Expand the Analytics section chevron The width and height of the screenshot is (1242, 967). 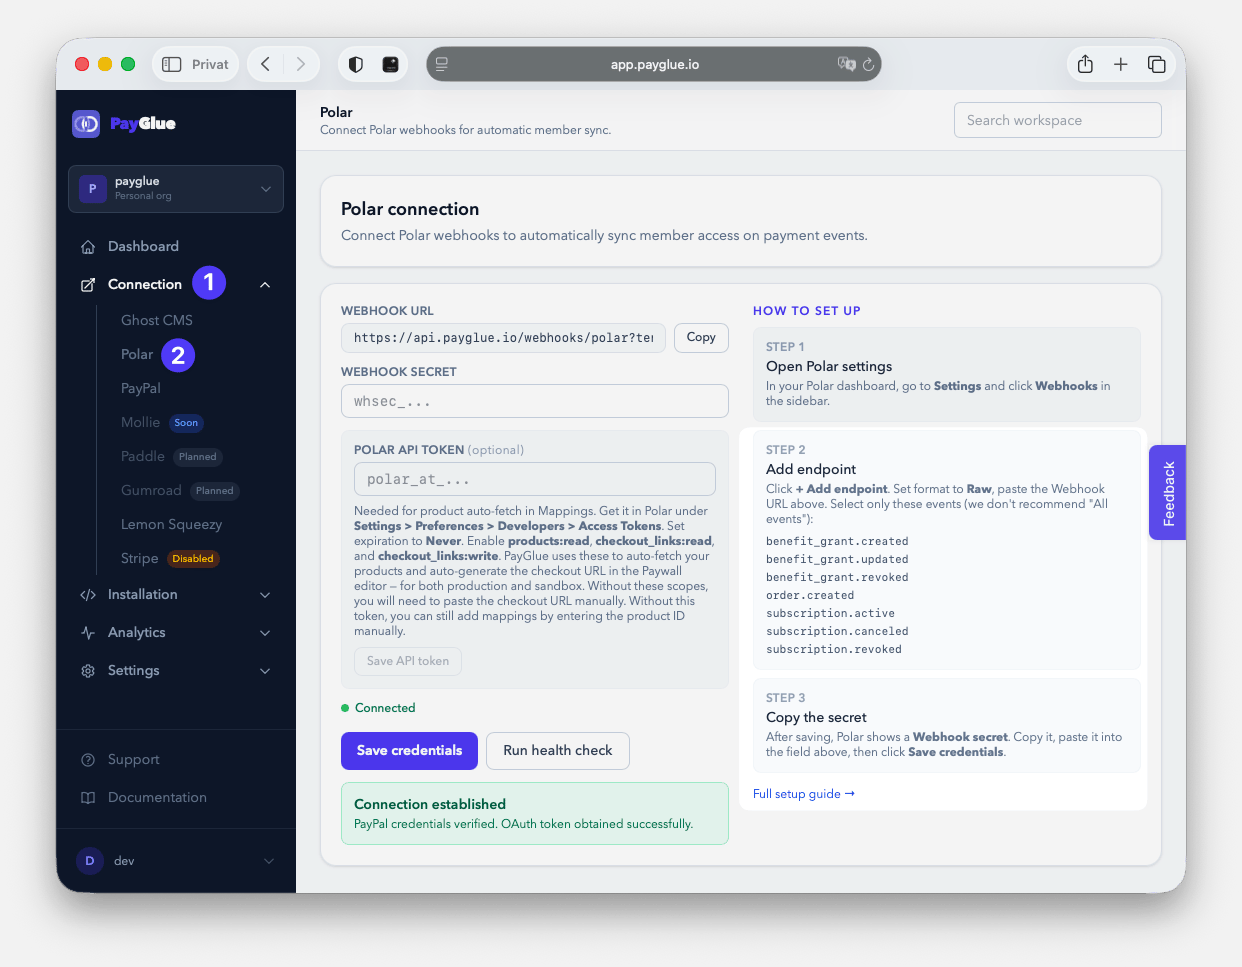[265, 633]
